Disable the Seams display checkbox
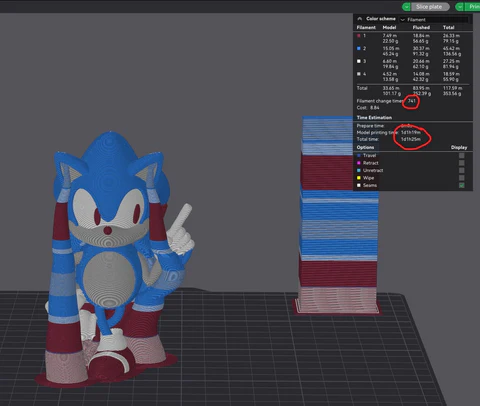480x406 pixels. pyautogui.click(x=462, y=185)
